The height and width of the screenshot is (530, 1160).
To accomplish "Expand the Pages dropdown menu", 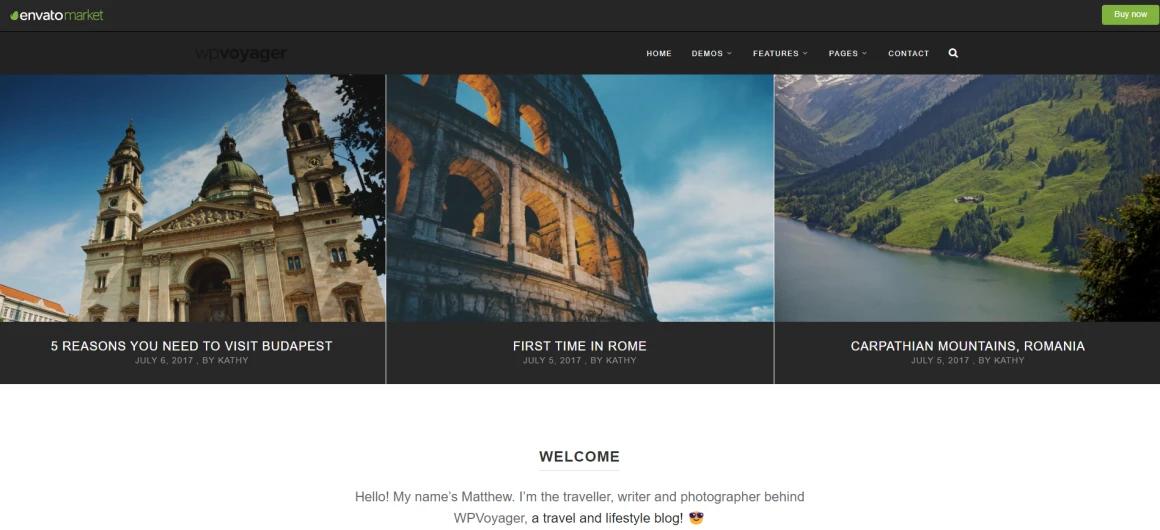I will tap(848, 53).
